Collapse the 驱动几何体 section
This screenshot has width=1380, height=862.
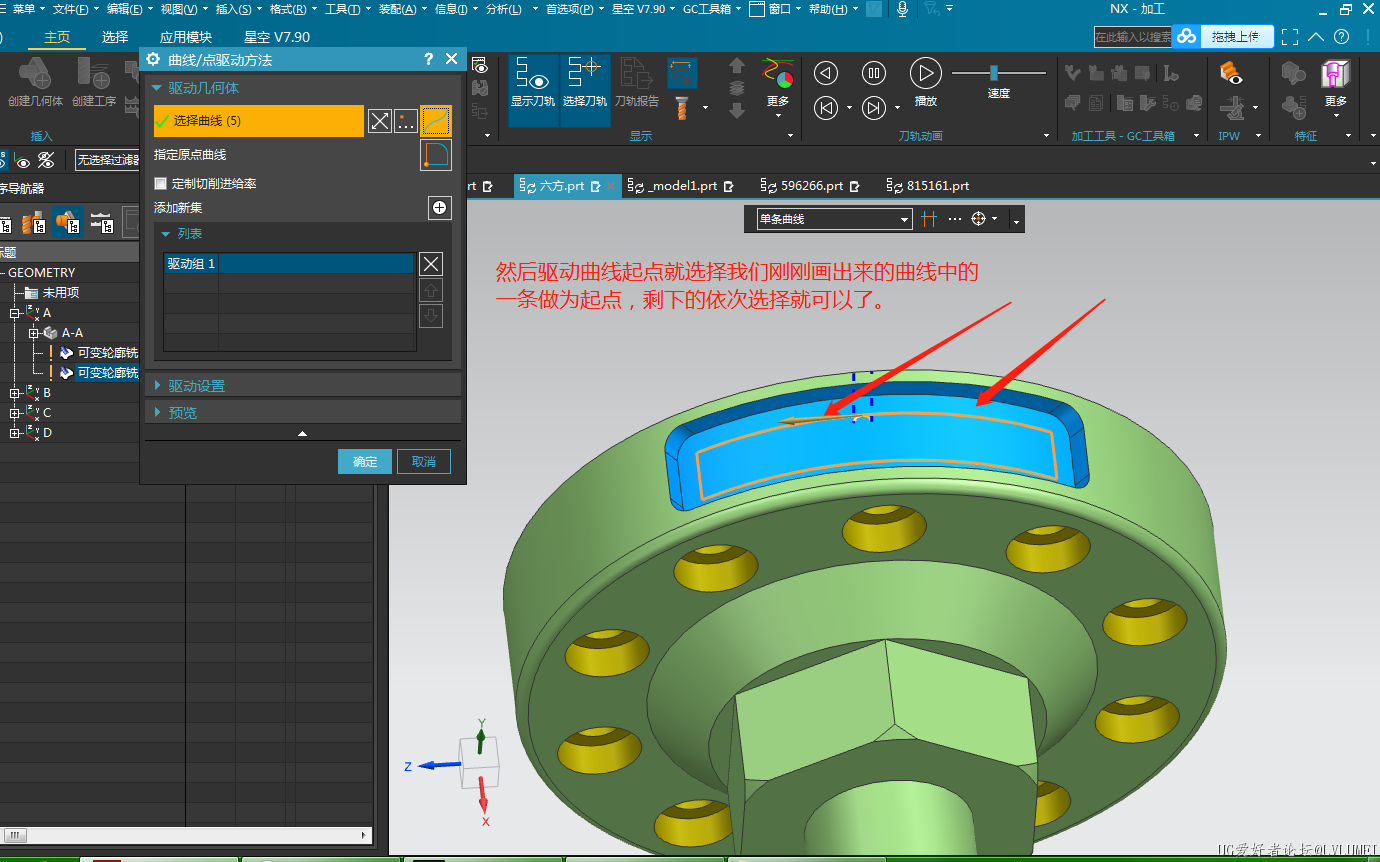(x=157, y=88)
